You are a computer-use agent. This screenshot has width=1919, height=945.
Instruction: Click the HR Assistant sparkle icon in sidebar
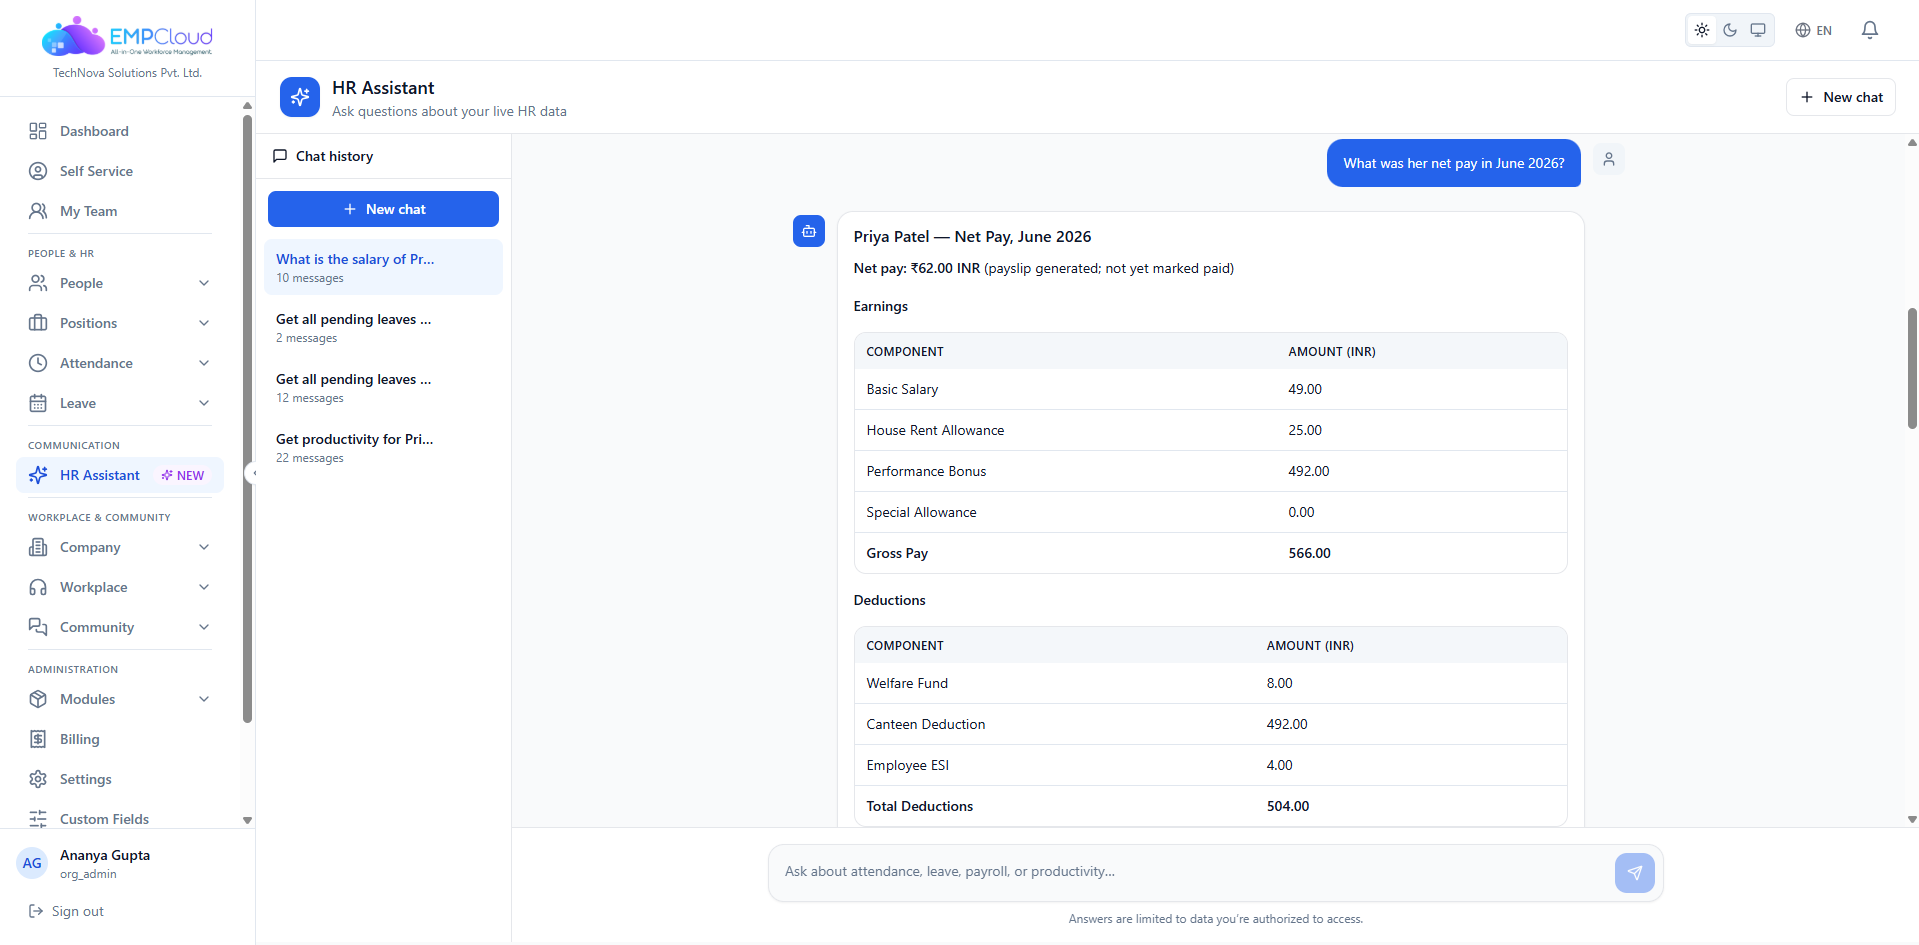click(x=38, y=475)
